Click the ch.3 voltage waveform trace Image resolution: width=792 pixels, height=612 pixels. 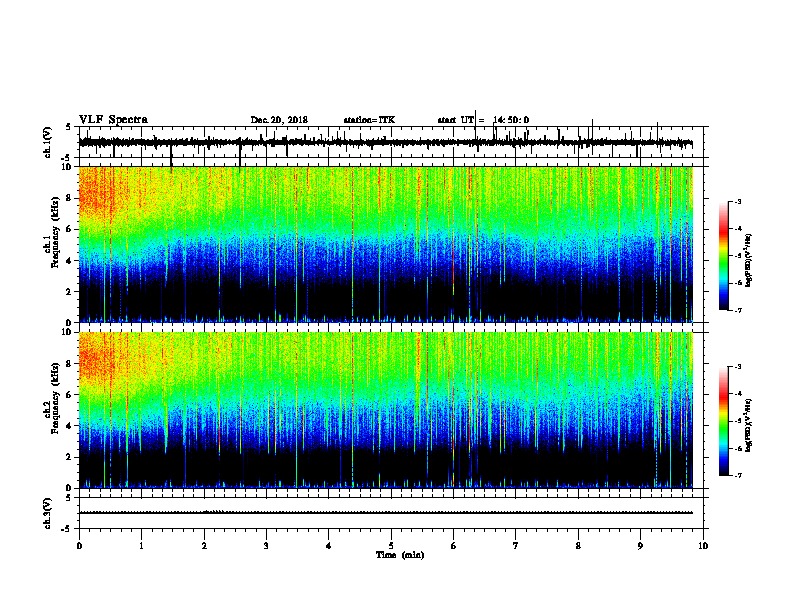point(386,513)
